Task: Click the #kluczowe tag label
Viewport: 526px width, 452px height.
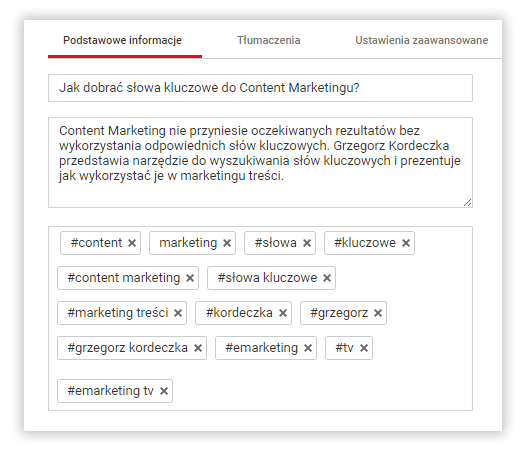Action: [x=365, y=243]
